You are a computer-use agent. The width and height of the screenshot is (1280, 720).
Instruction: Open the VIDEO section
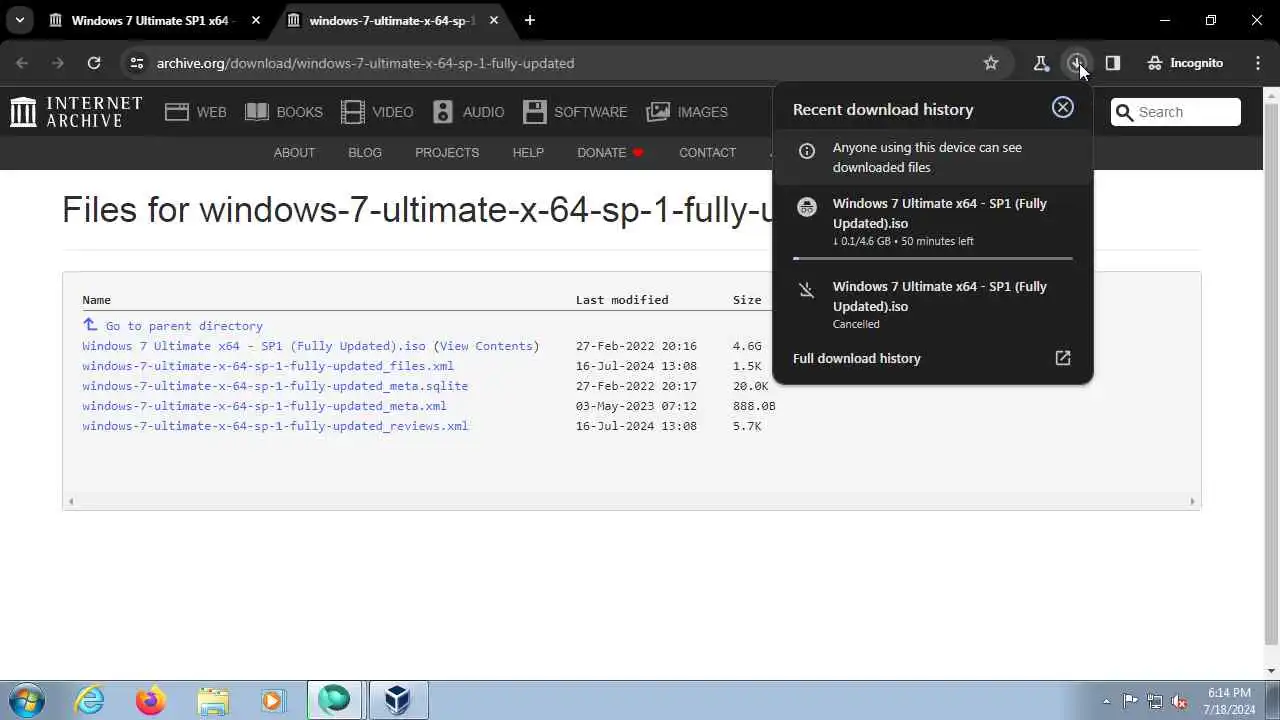tap(377, 112)
